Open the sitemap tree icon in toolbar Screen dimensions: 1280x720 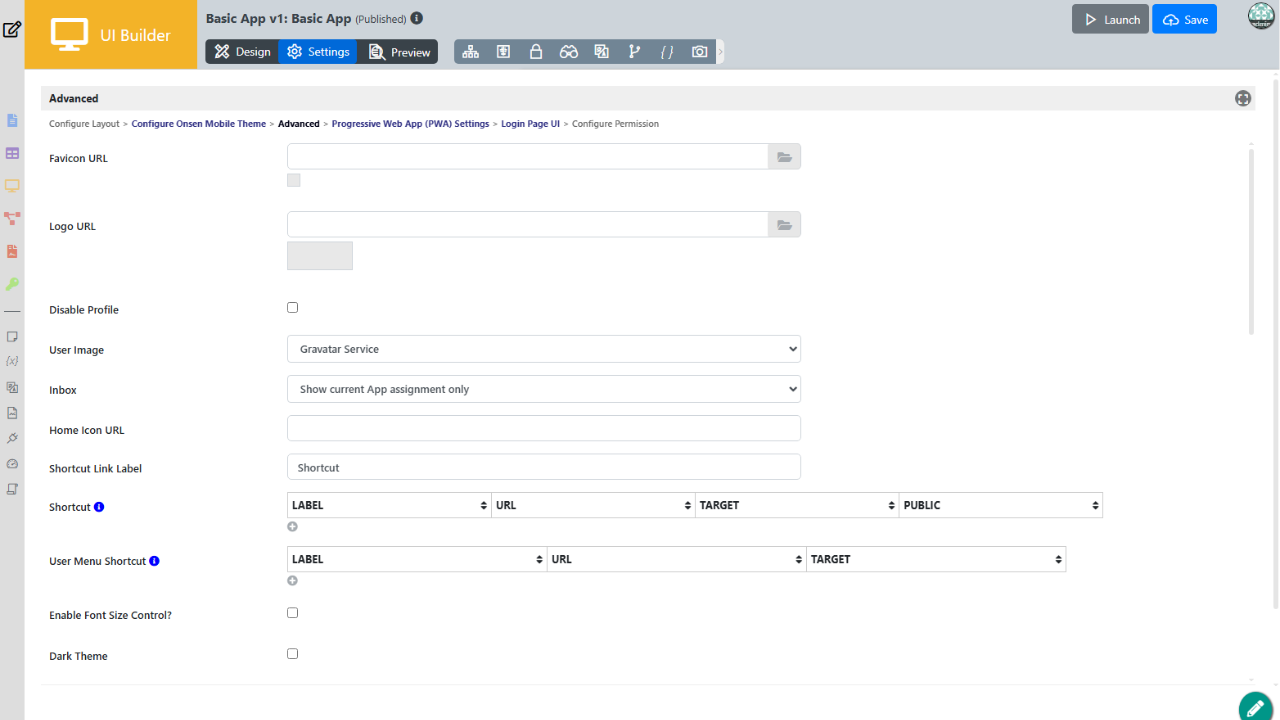[x=470, y=52]
